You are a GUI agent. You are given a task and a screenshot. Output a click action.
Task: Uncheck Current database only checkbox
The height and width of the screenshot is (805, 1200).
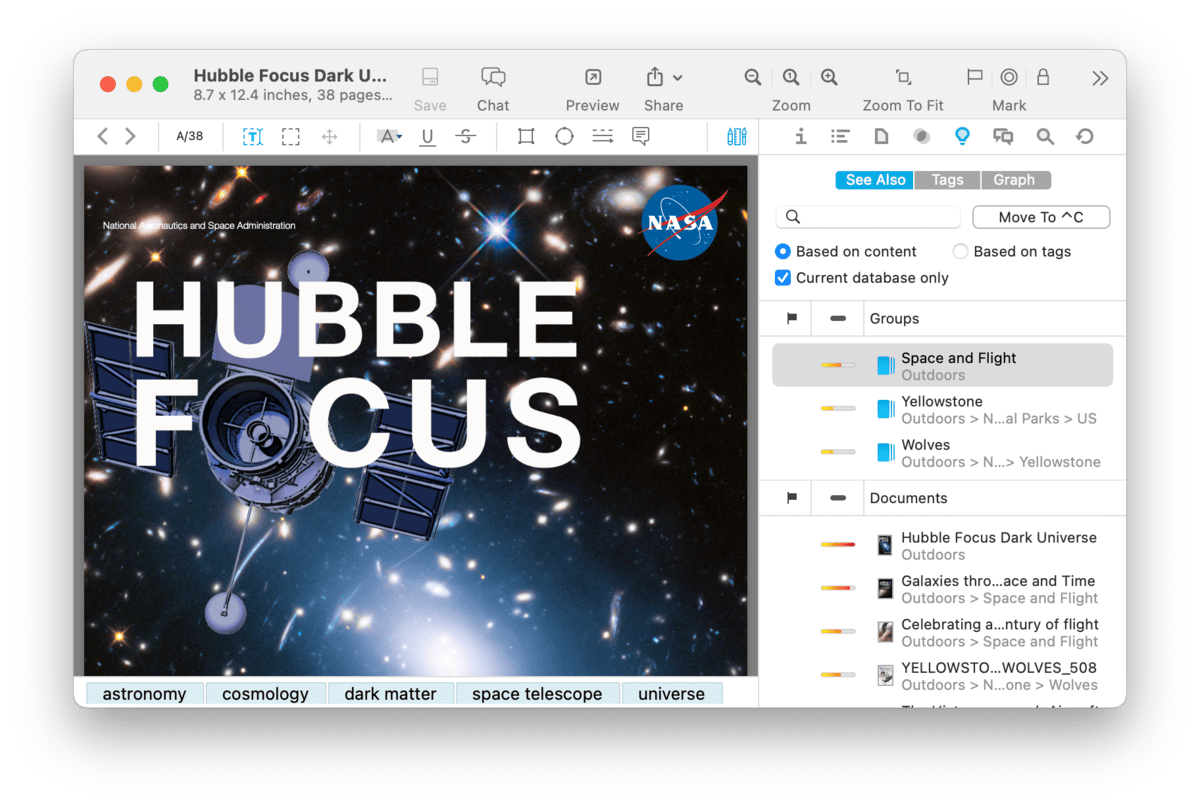pyautogui.click(x=783, y=278)
